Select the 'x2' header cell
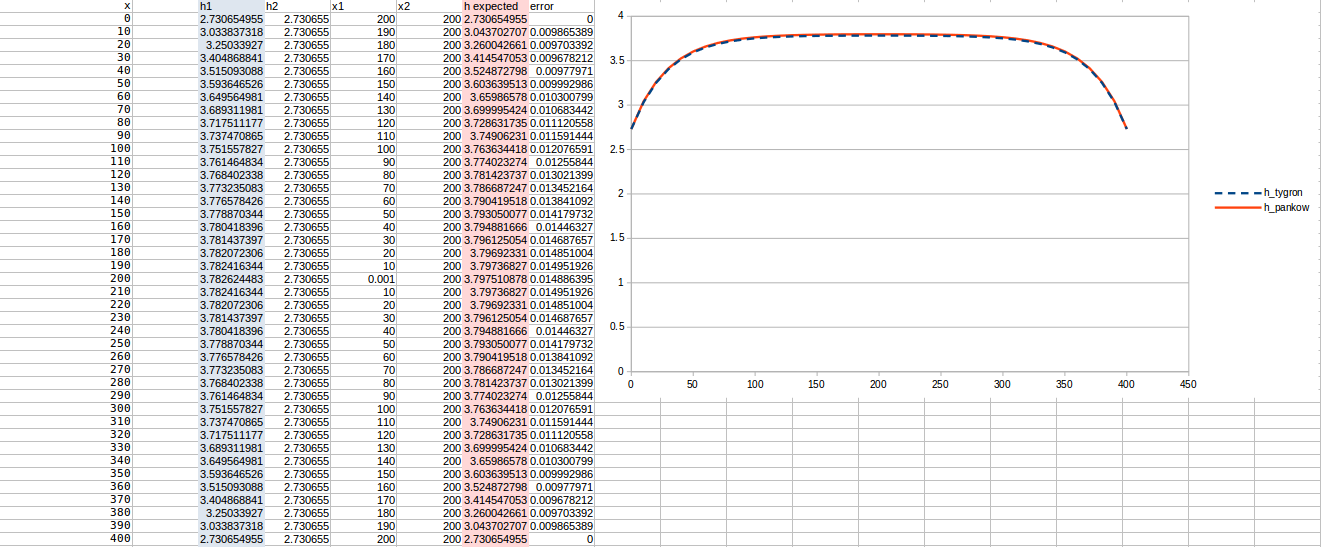Viewport: 1321px width, 547px height. click(x=429, y=6)
